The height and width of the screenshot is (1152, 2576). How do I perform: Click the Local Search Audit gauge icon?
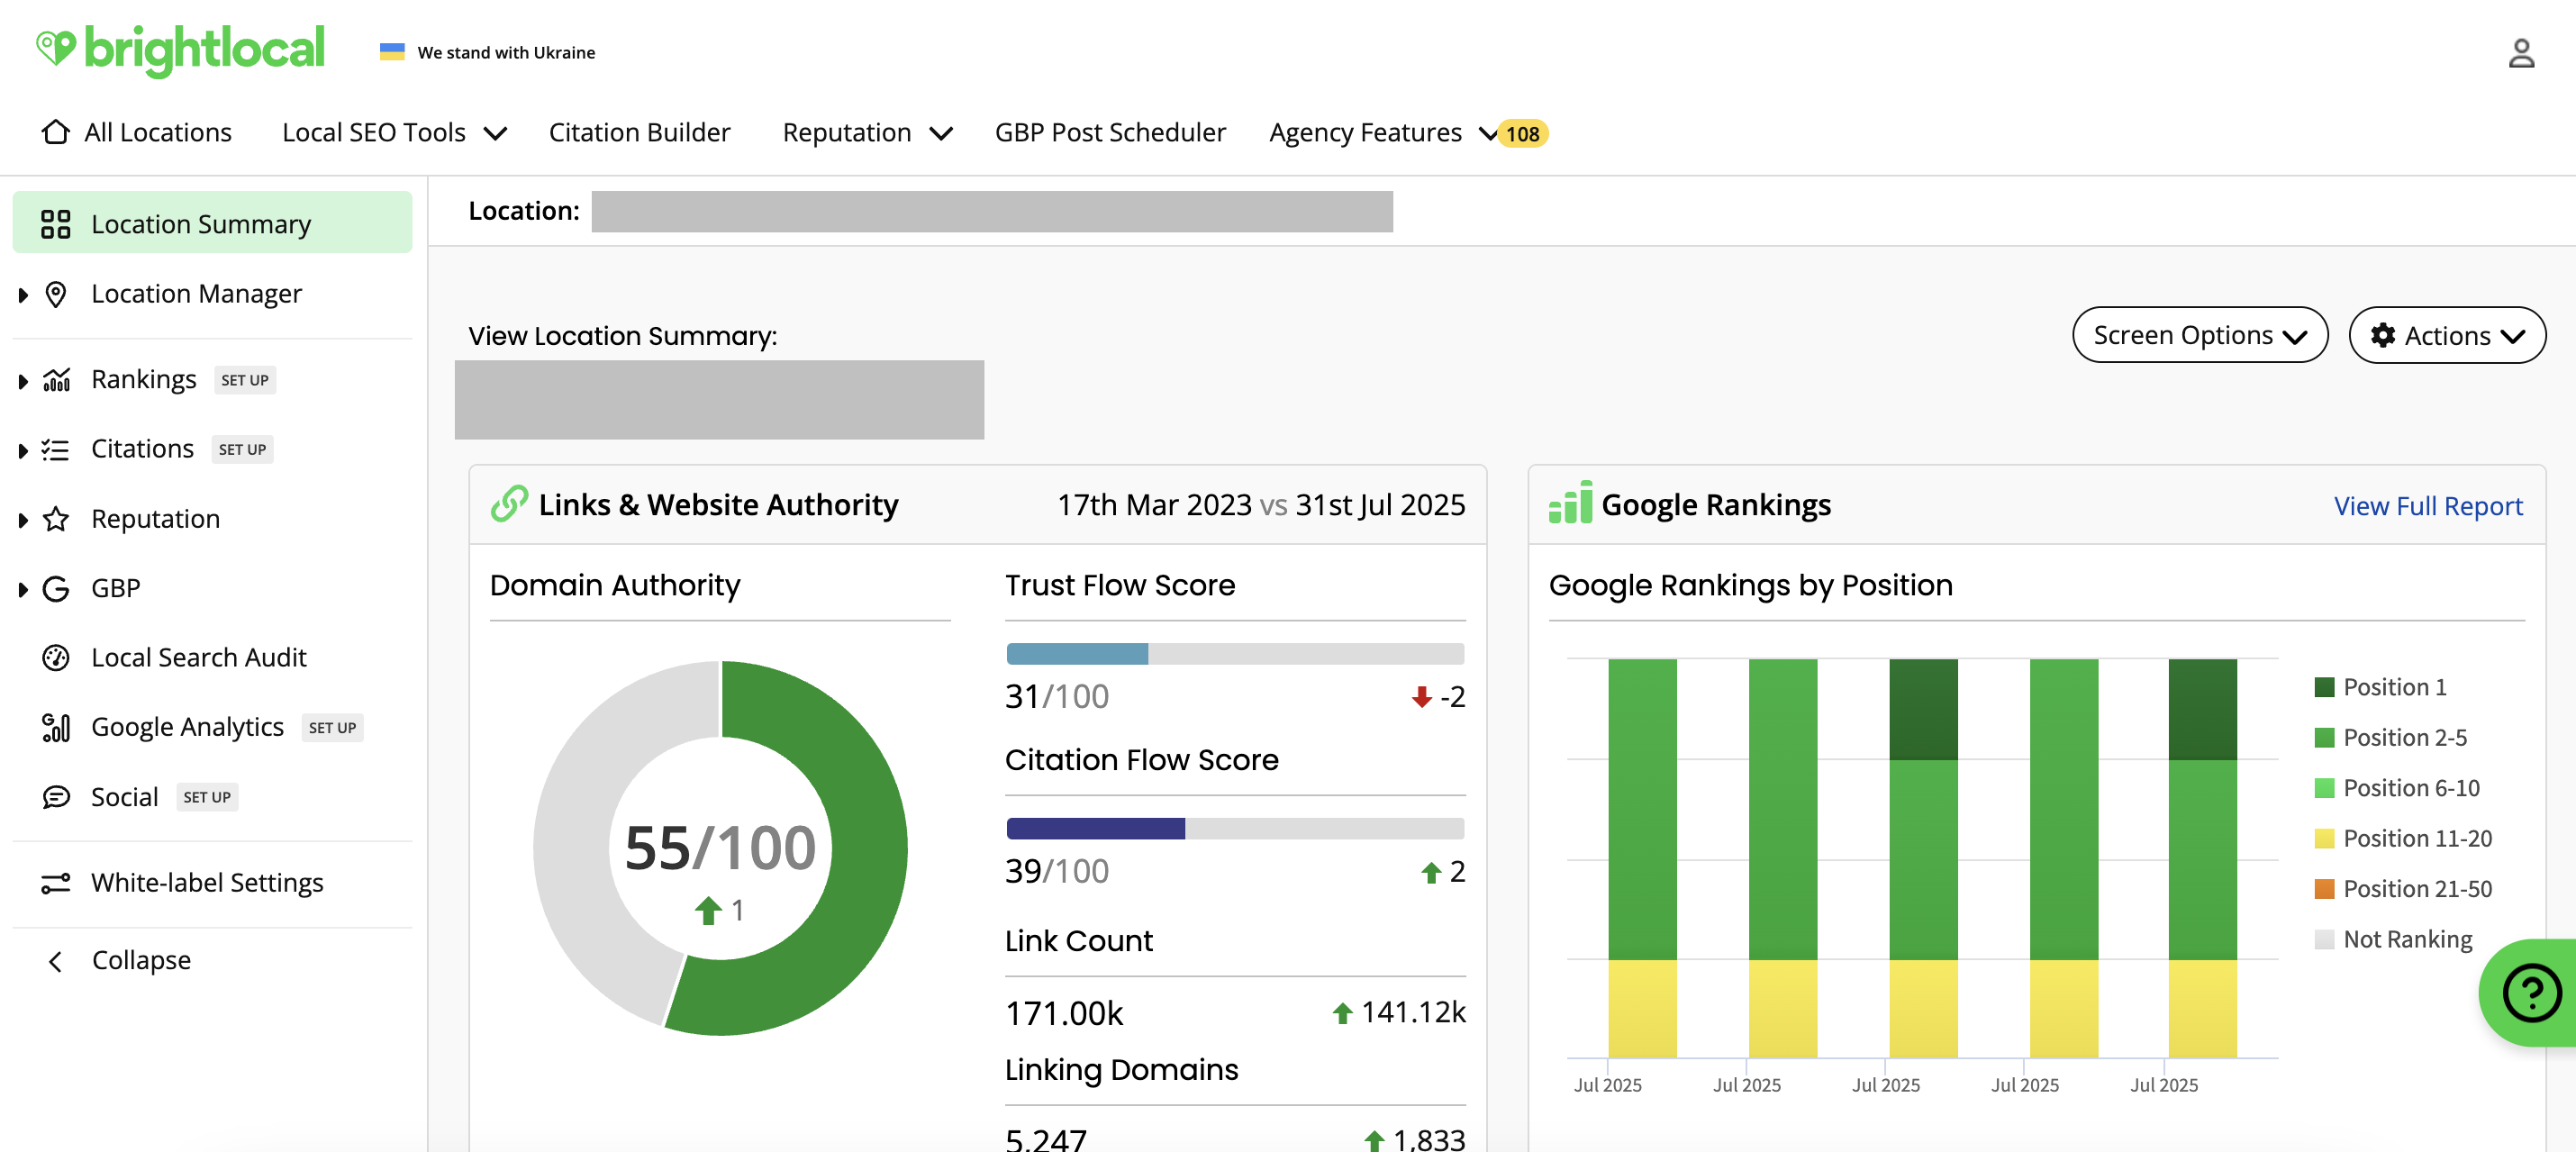pyautogui.click(x=56, y=658)
